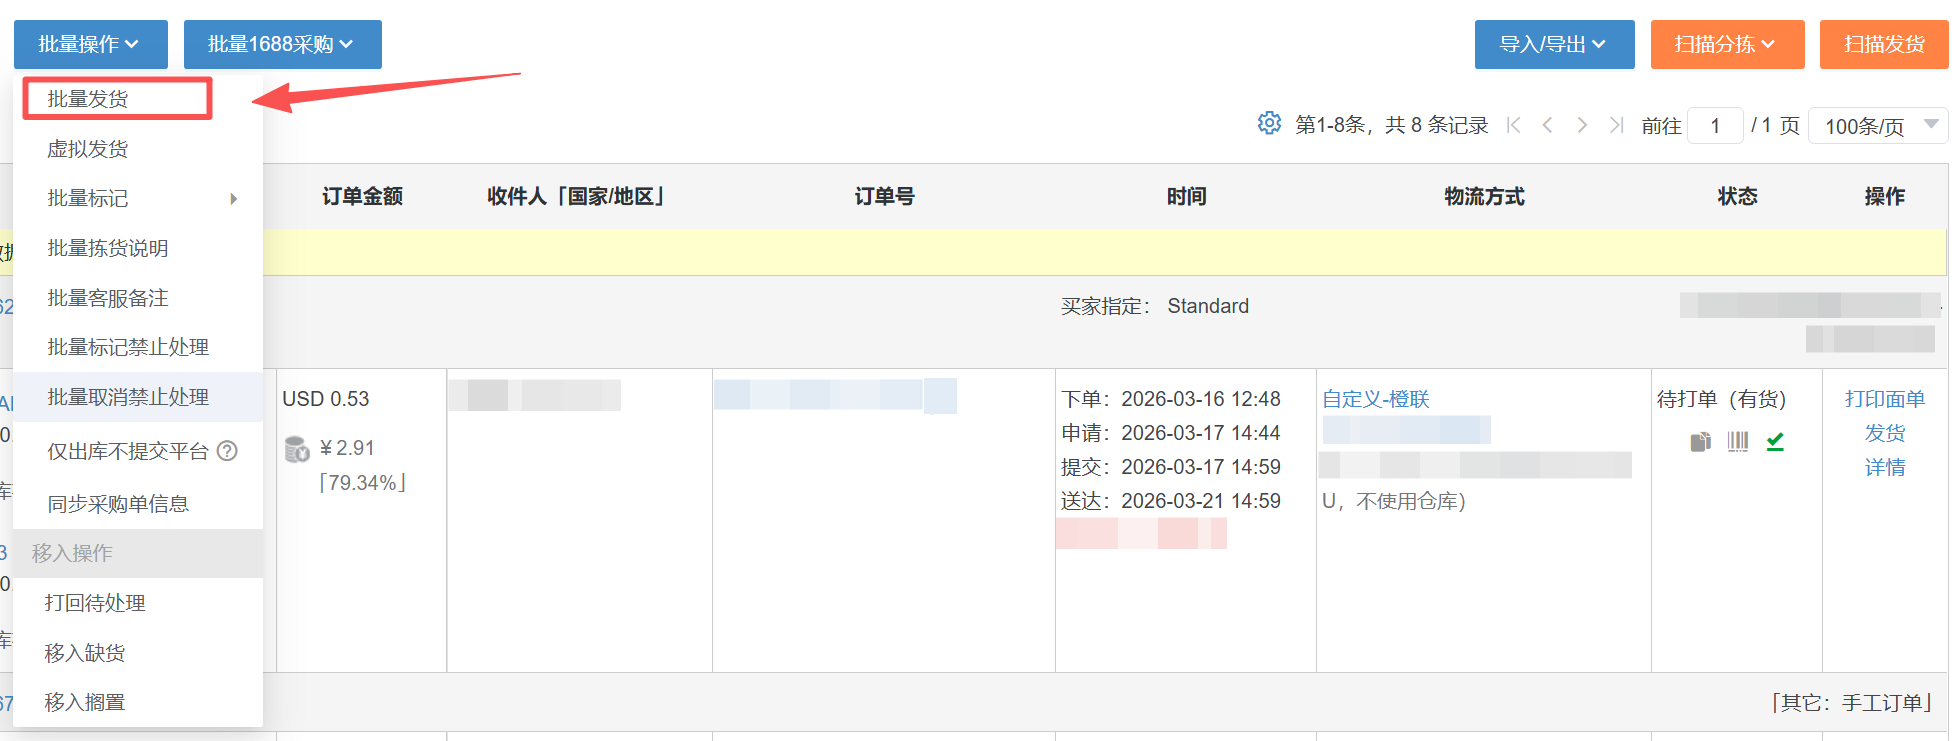Go to the next page arrow
Viewport: 1956px width, 741px height.
pos(1582,125)
